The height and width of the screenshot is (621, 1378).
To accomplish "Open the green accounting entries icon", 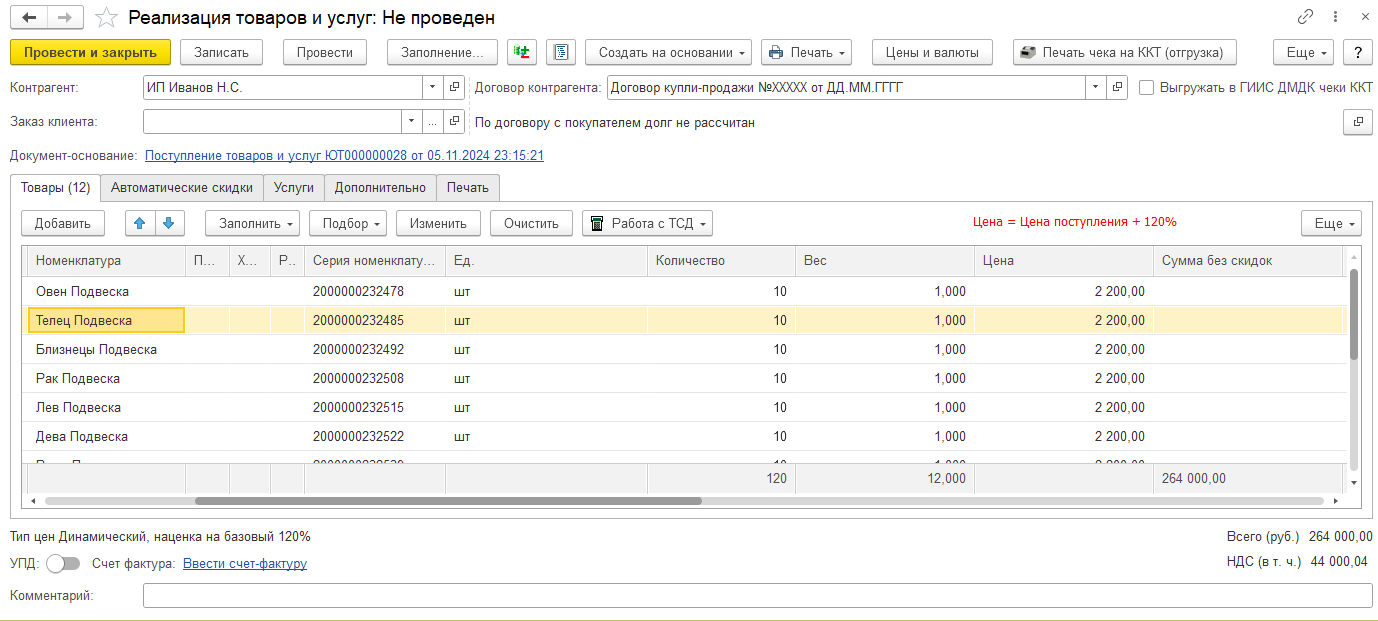I will click(523, 52).
